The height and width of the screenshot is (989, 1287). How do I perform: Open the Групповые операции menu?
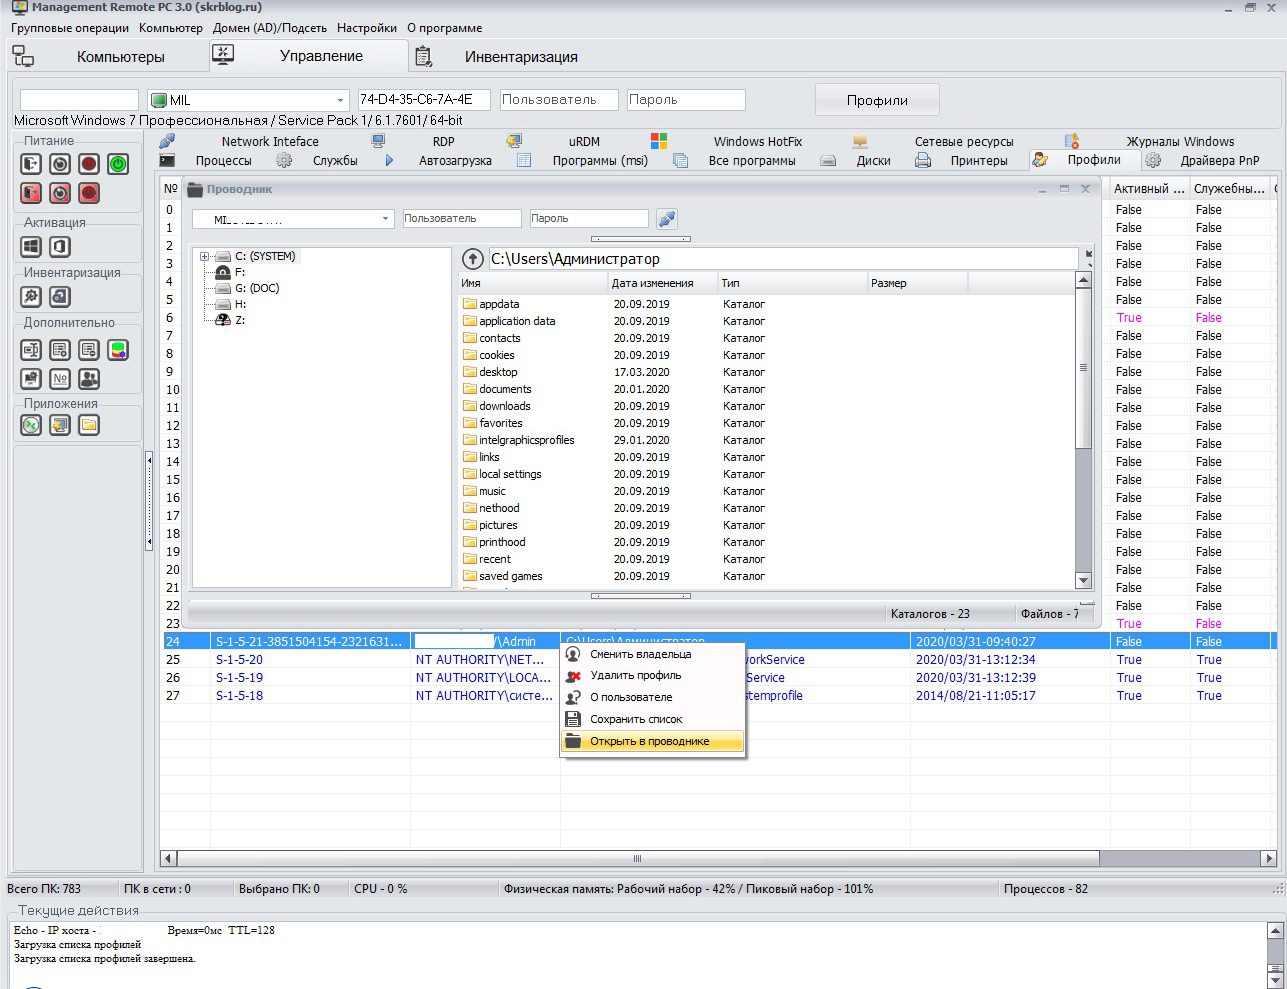click(70, 28)
